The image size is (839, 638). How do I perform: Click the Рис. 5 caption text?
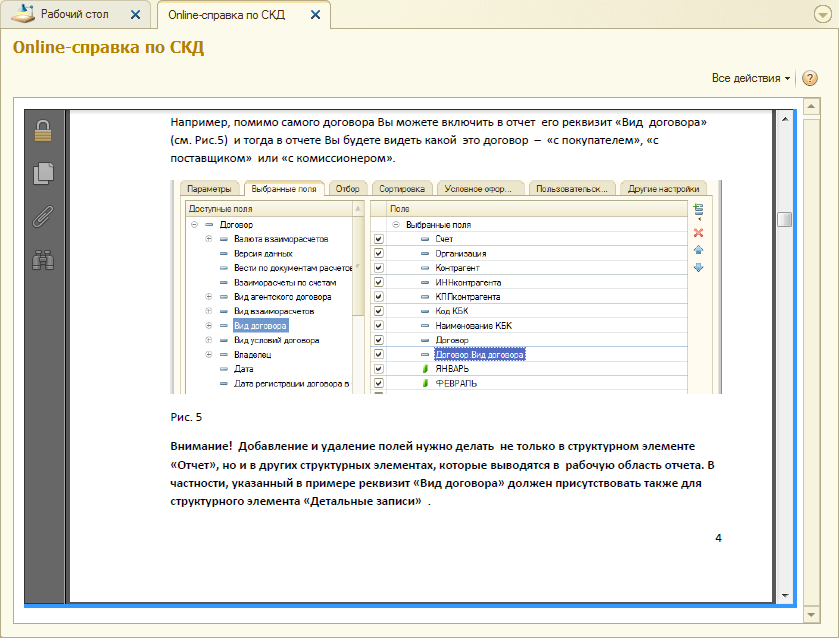pos(186,417)
